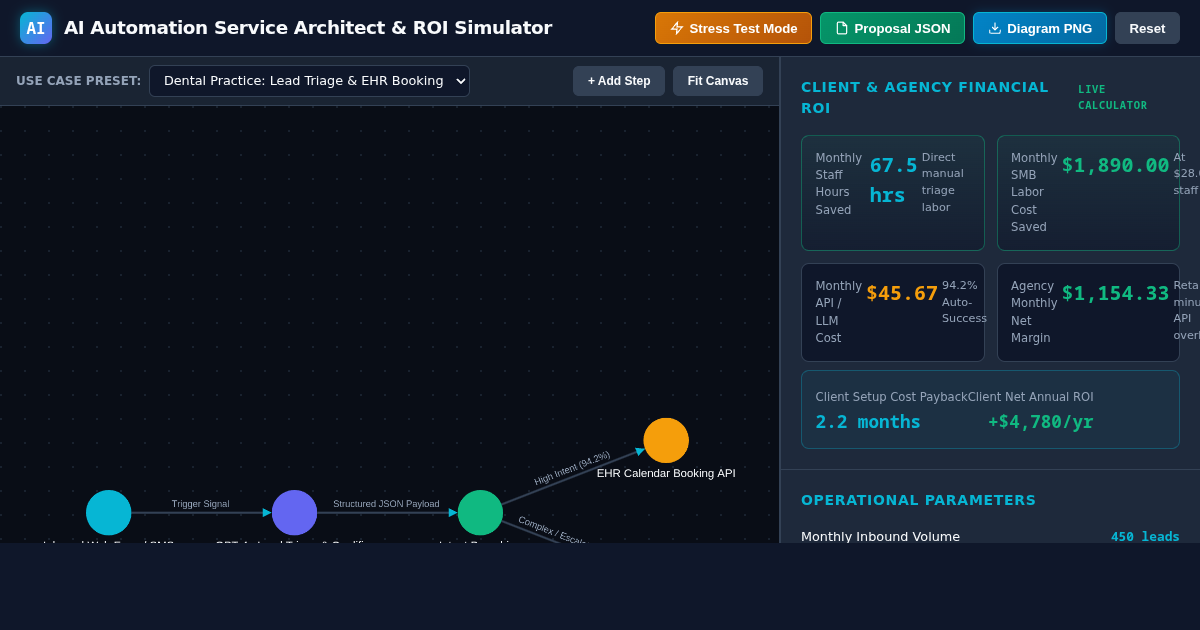Click the +$4,780/yr ROI value
This screenshot has height=630, width=1200.
(1041, 422)
